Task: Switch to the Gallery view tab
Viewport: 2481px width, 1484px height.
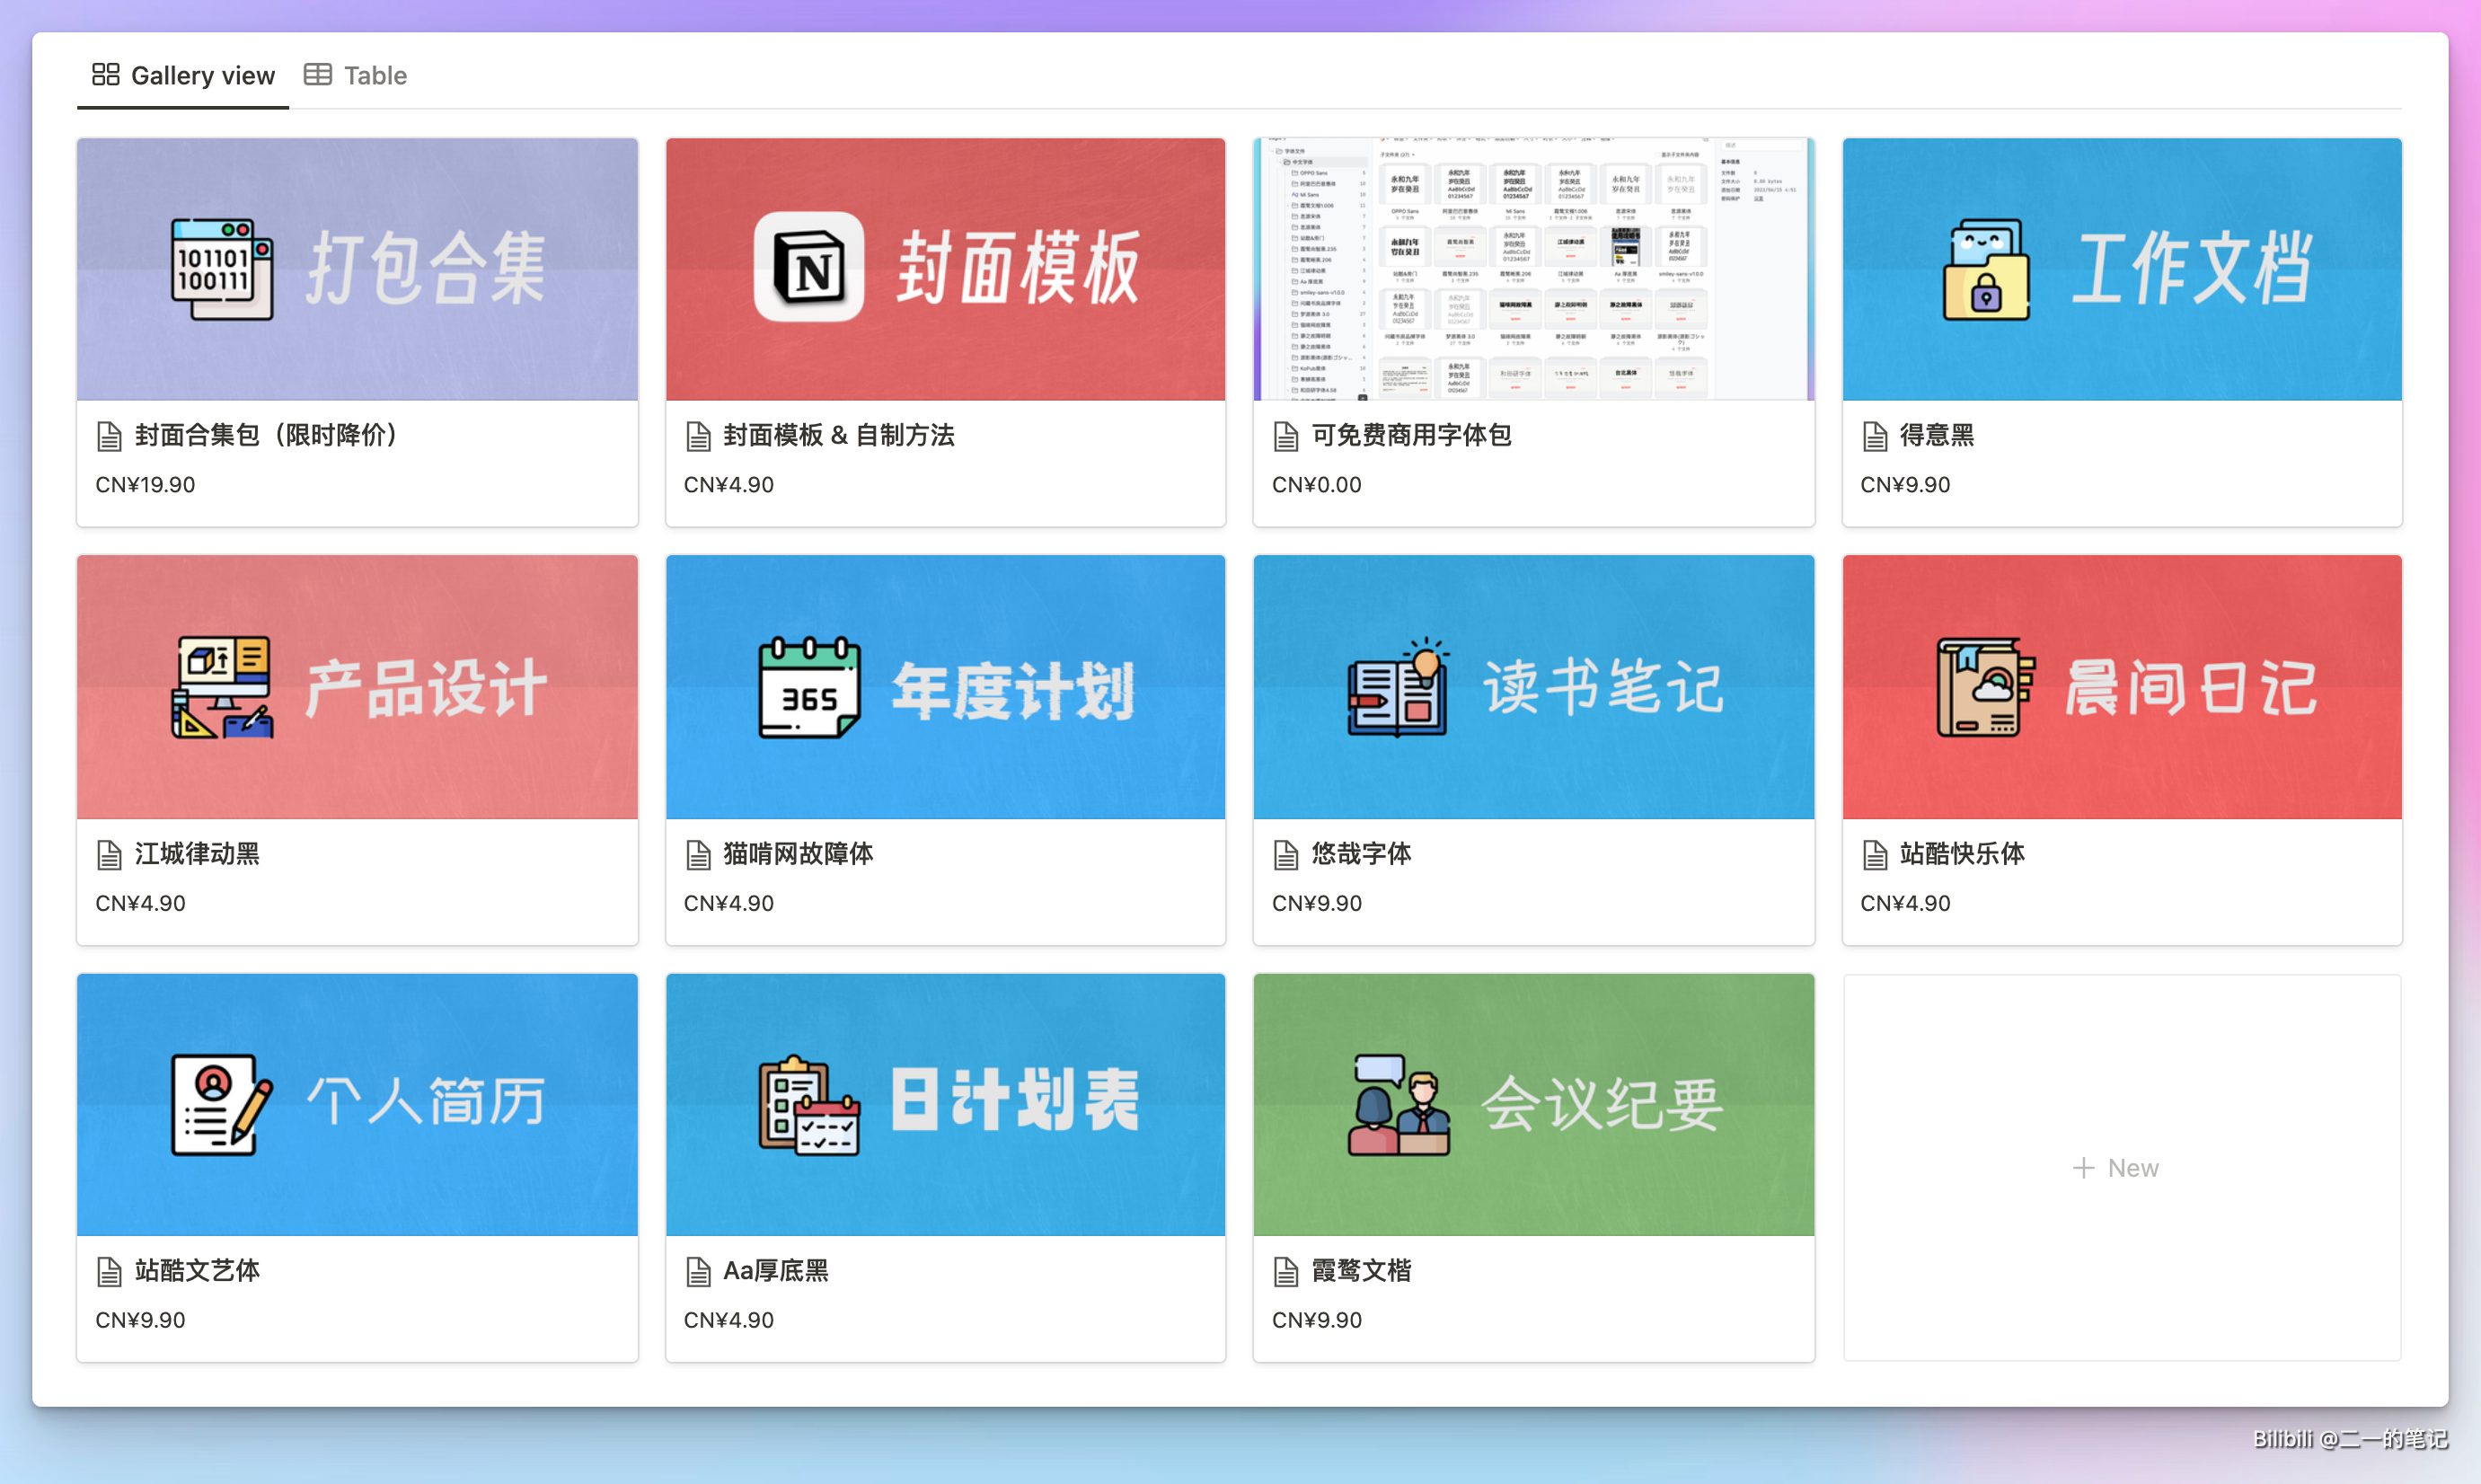Action: click(x=183, y=75)
